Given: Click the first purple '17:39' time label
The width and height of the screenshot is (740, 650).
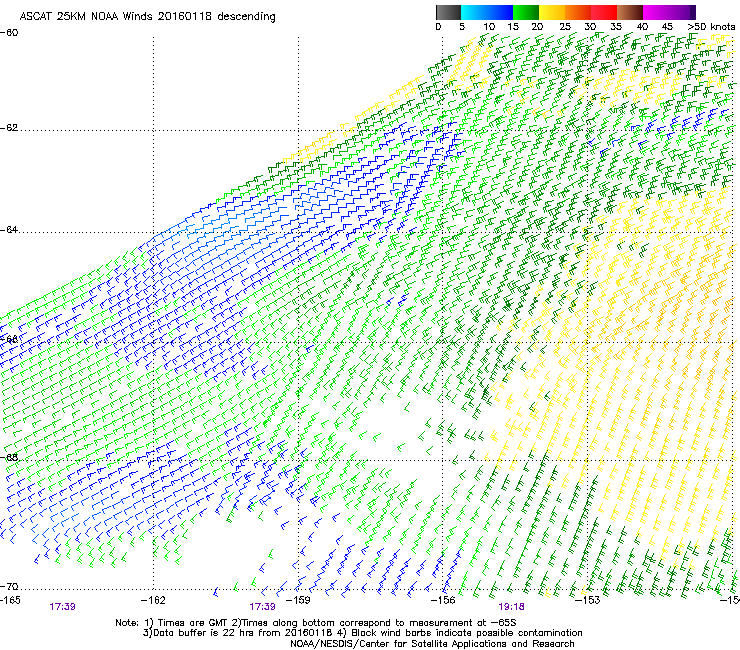Looking at the screenshot, I should click(62, 607).
